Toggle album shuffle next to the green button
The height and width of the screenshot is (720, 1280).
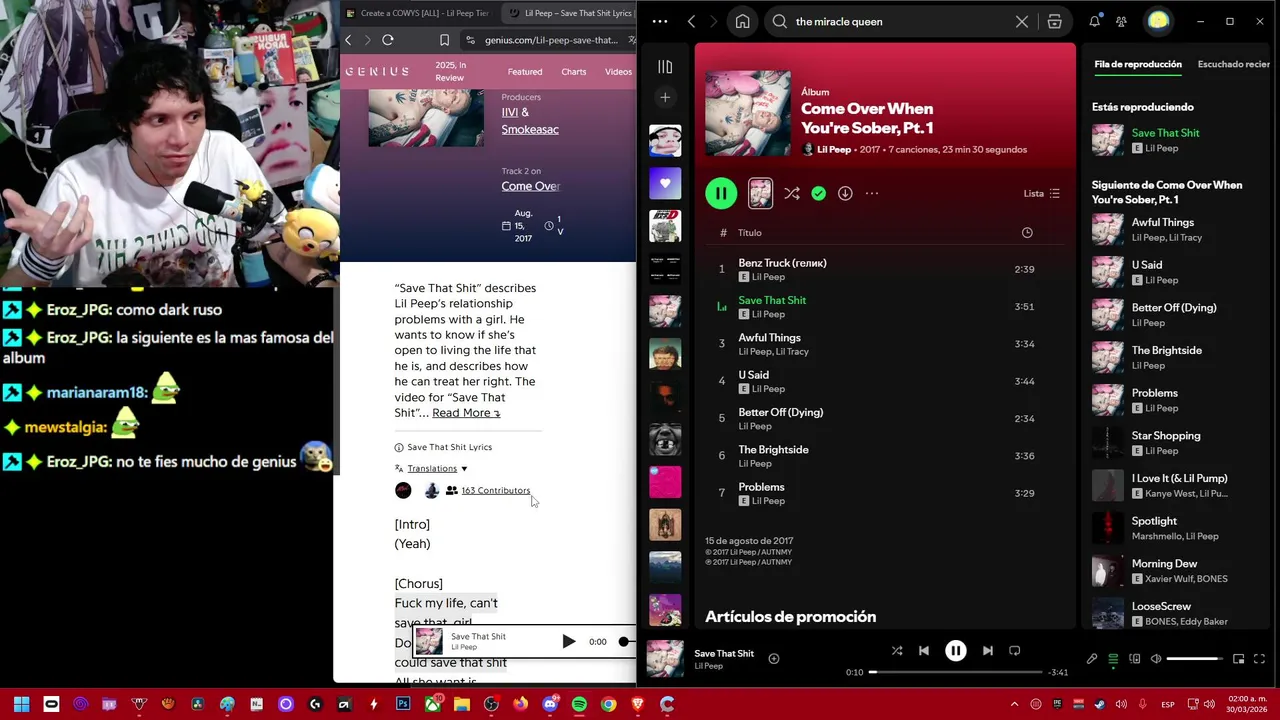pos(792,193)
